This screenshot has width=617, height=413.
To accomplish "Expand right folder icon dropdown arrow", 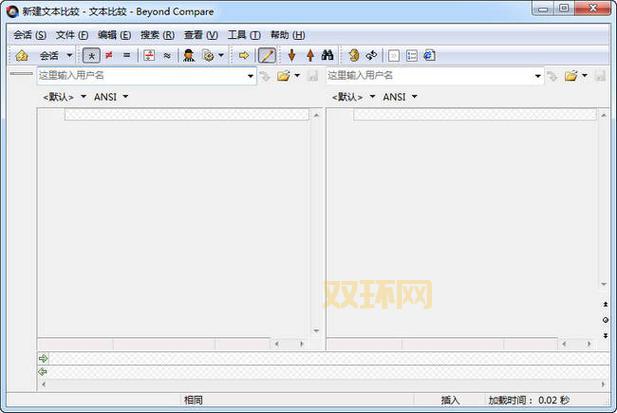I will pos(585,75).
